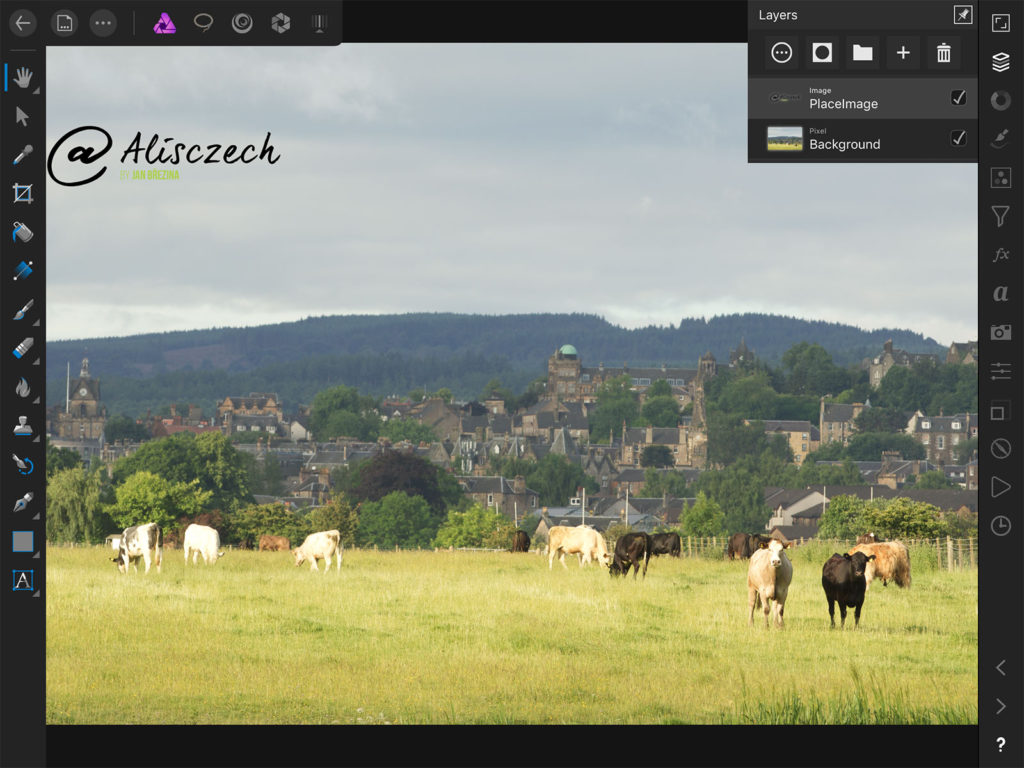Select the Flood Fill bucket tool
1024x768 pixels.
(22, 232)
